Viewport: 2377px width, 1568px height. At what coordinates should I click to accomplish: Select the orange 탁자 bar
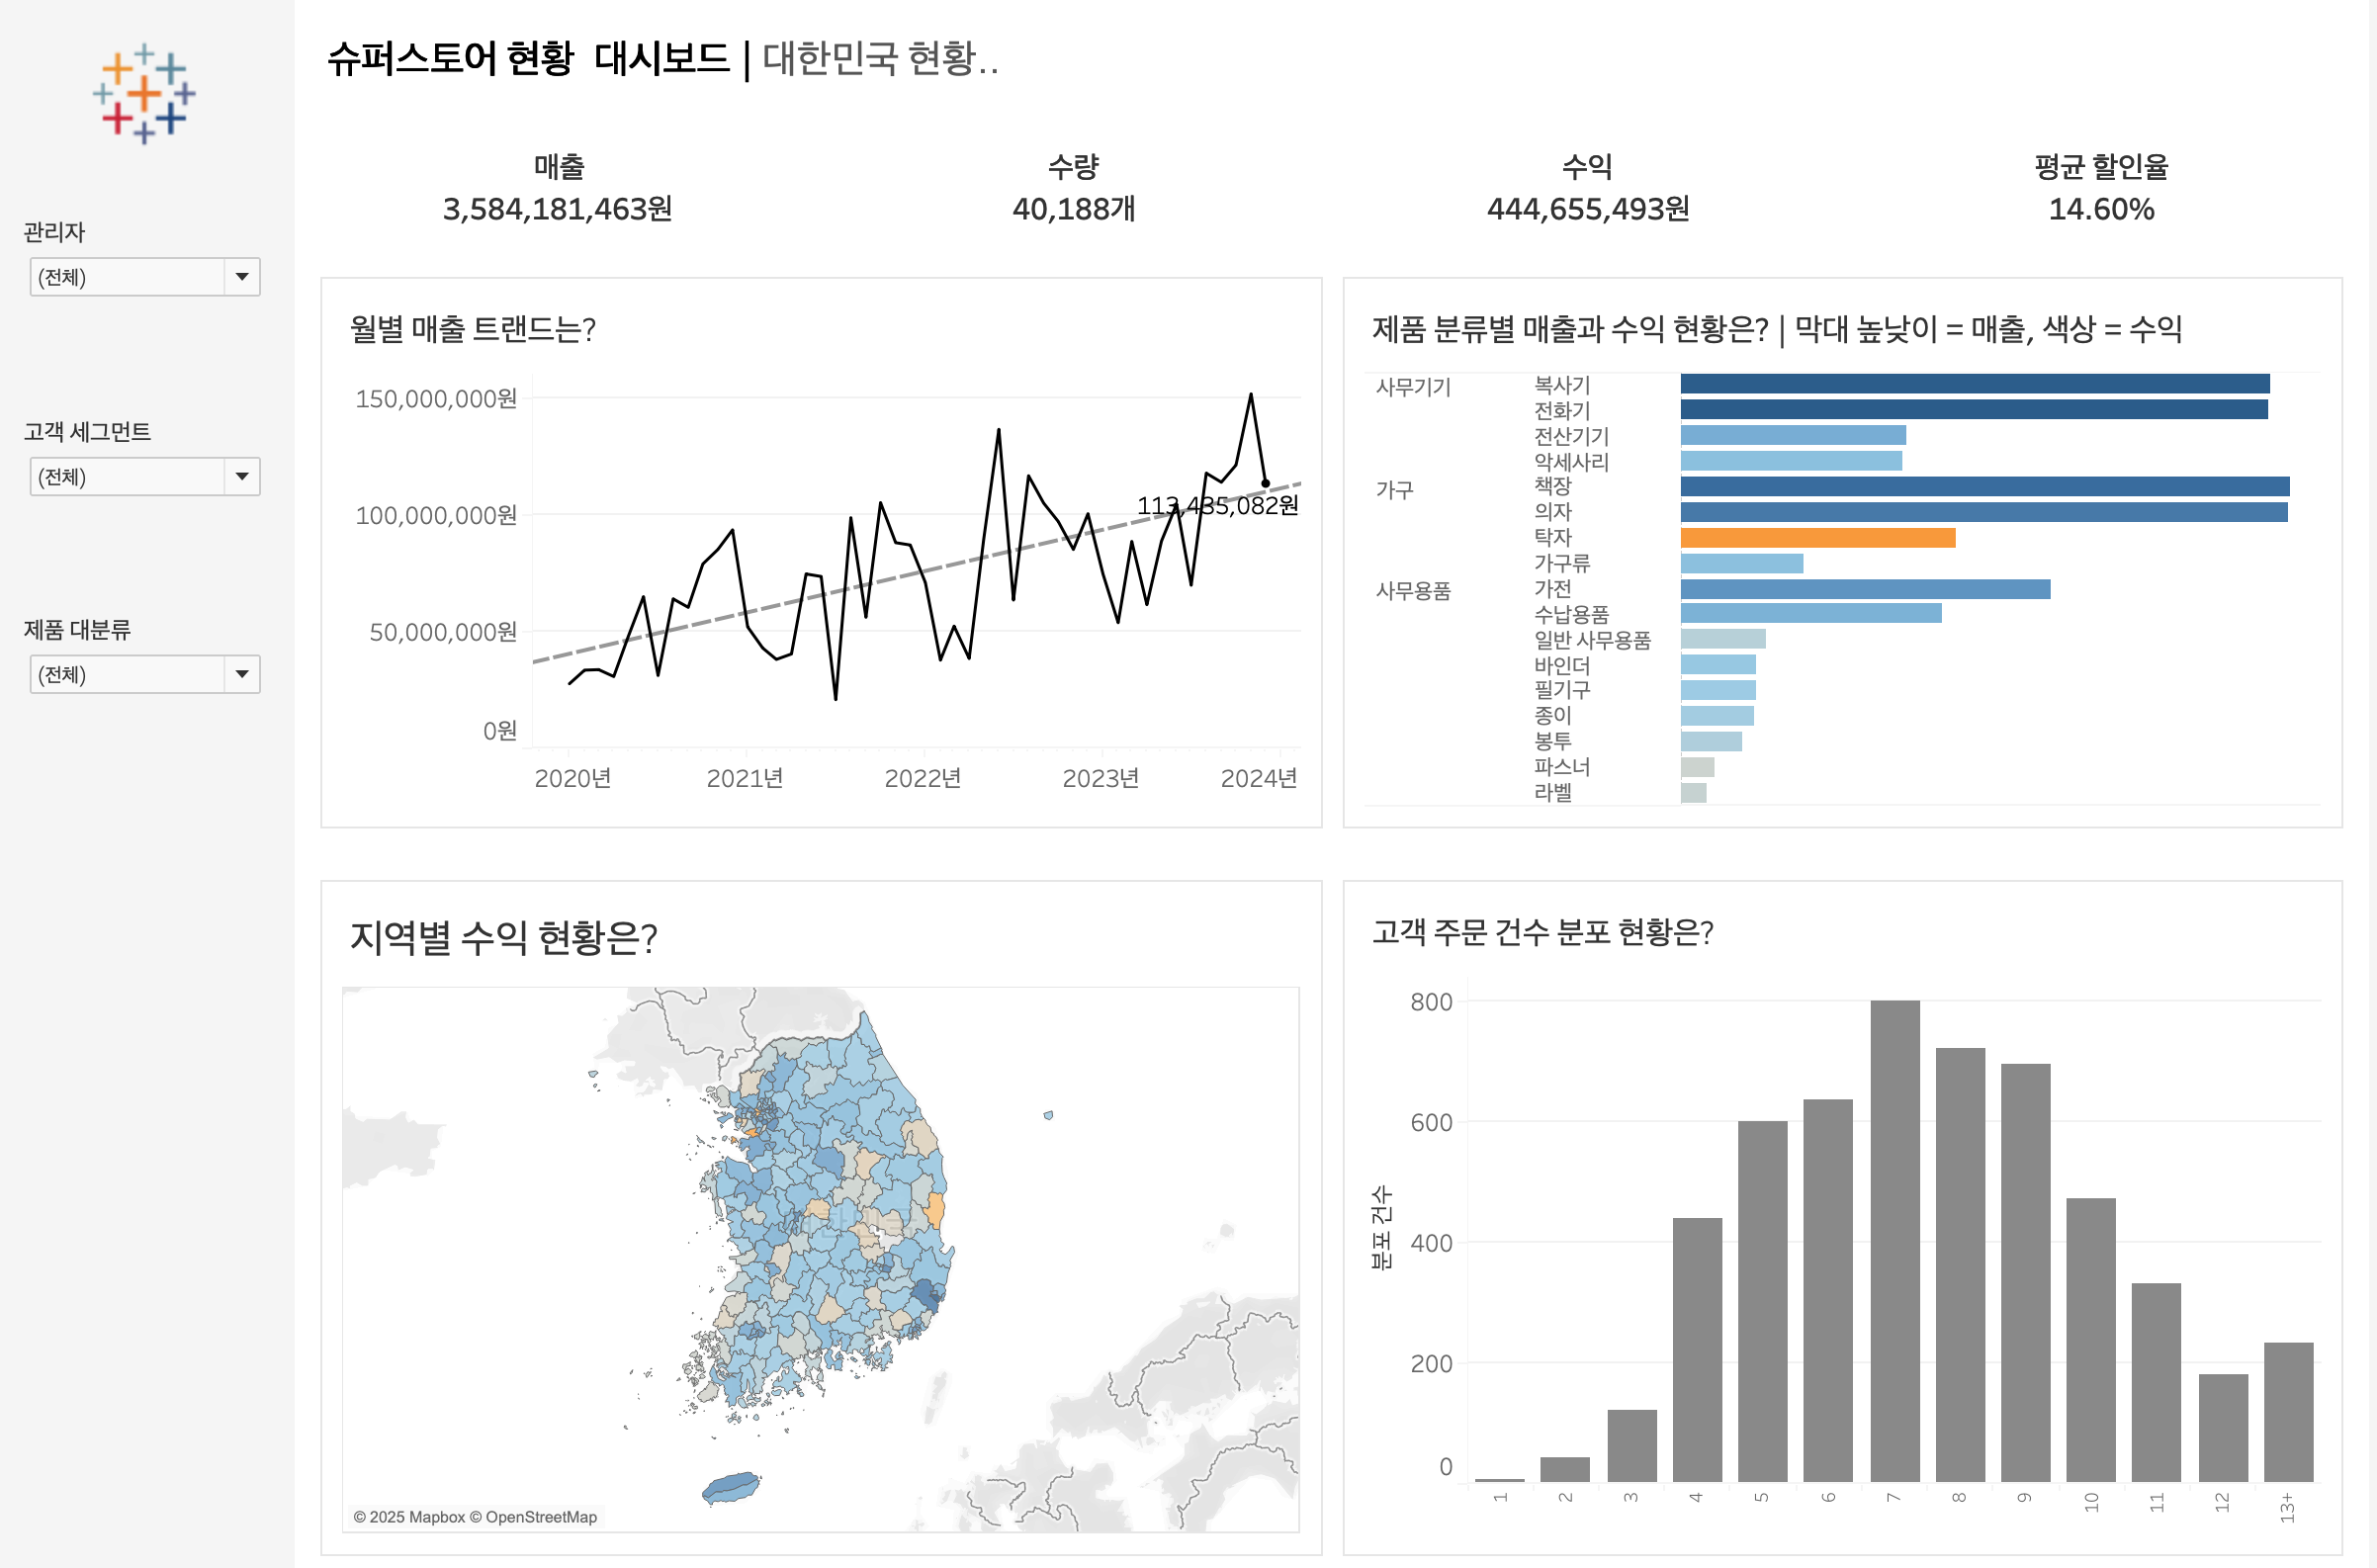[1818, 537]
